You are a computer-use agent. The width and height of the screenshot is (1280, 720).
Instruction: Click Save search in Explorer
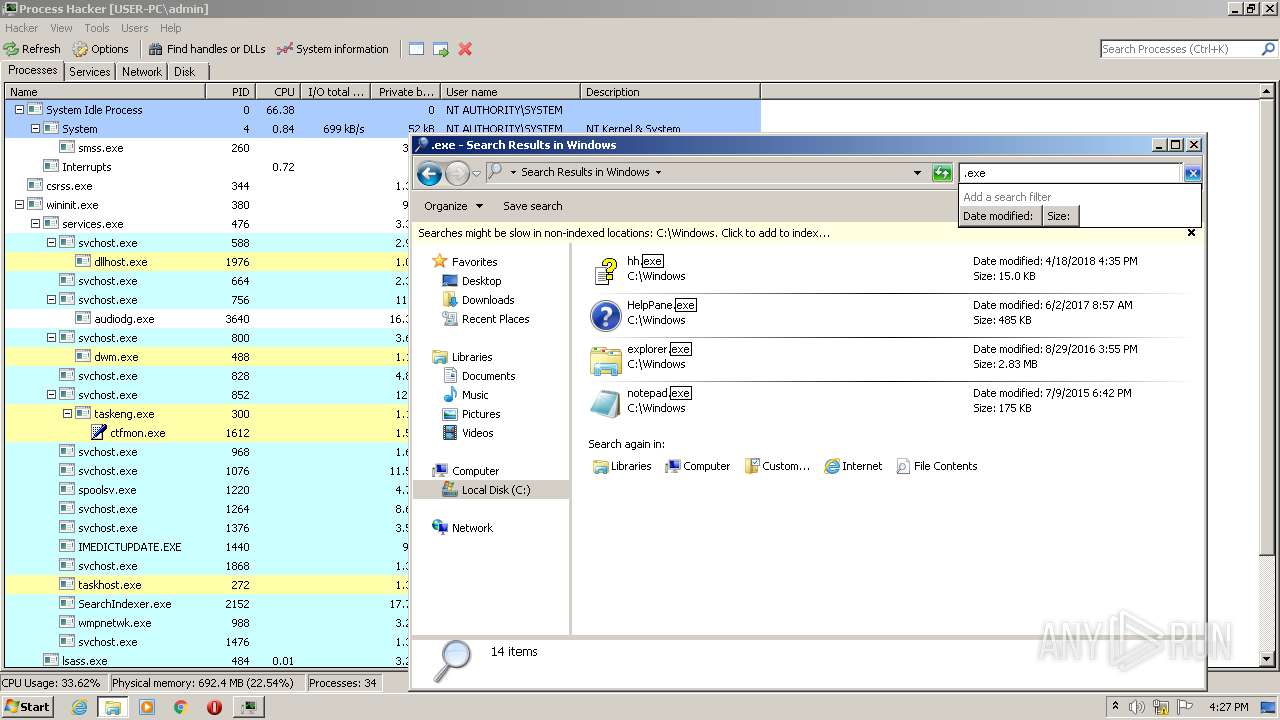532,206
